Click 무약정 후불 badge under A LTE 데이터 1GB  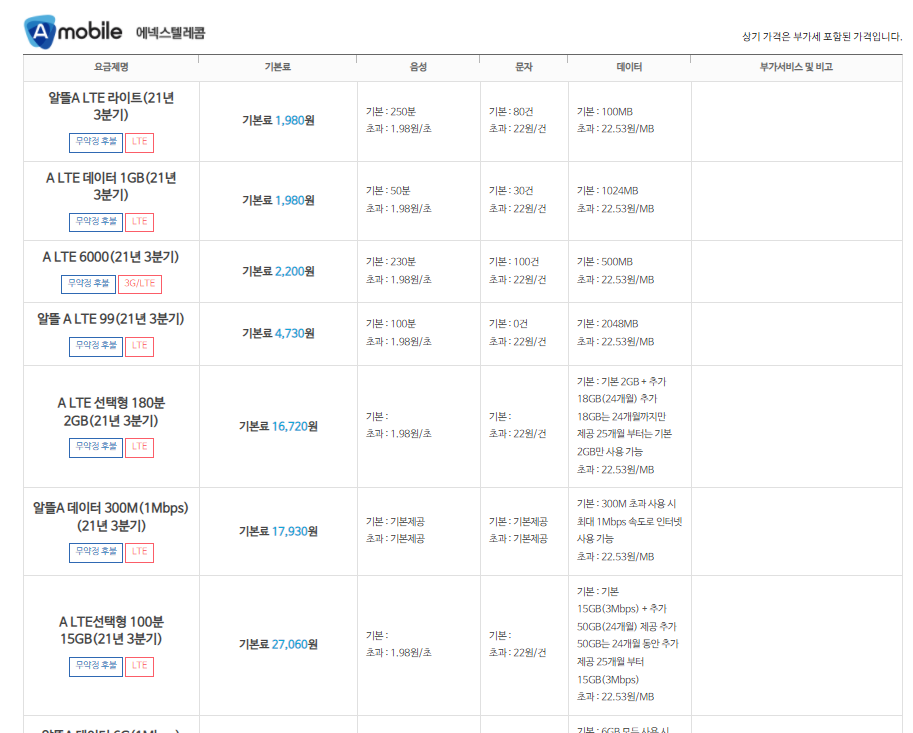[x=96, y=222]
